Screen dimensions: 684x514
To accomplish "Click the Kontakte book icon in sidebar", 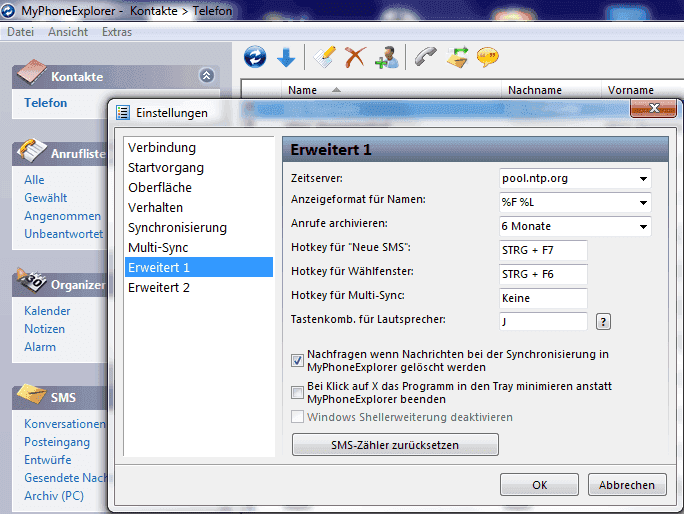I will pyautogui.click(x=31, y=72).
